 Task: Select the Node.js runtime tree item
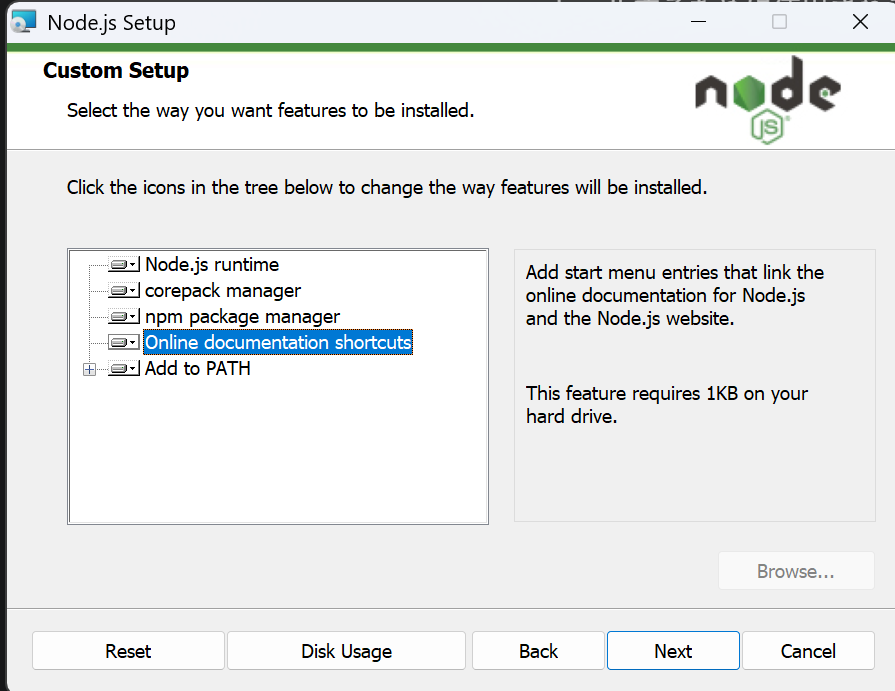pos(212,265)
